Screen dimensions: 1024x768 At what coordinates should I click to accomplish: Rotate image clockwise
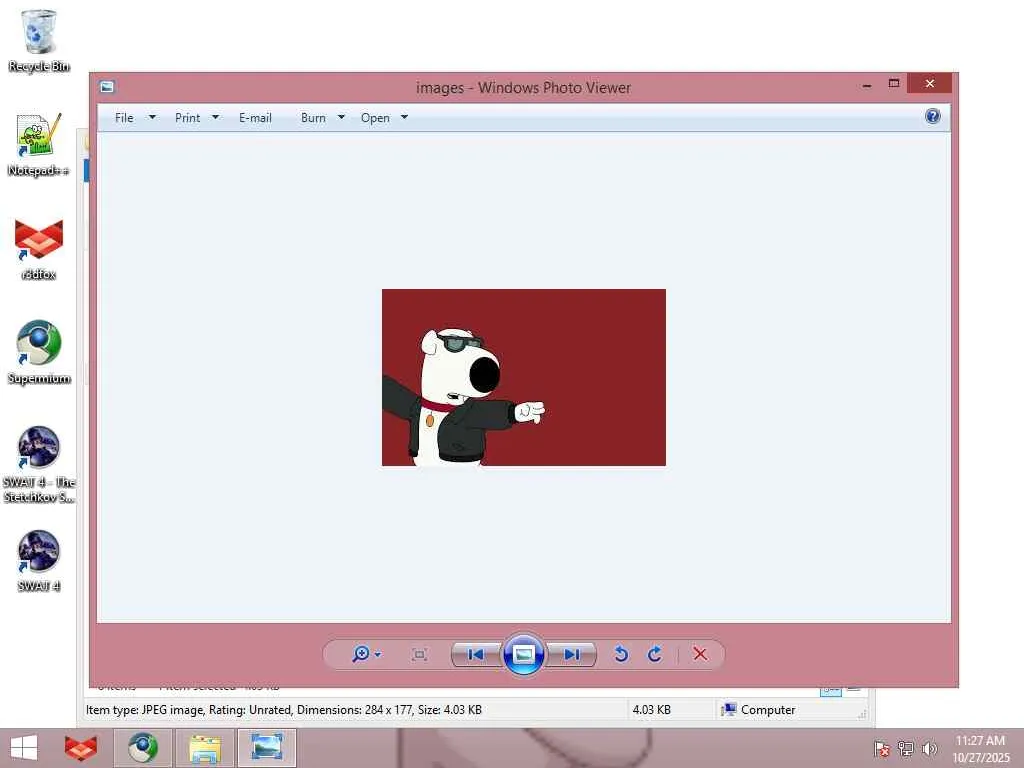(x=655, y=654)
